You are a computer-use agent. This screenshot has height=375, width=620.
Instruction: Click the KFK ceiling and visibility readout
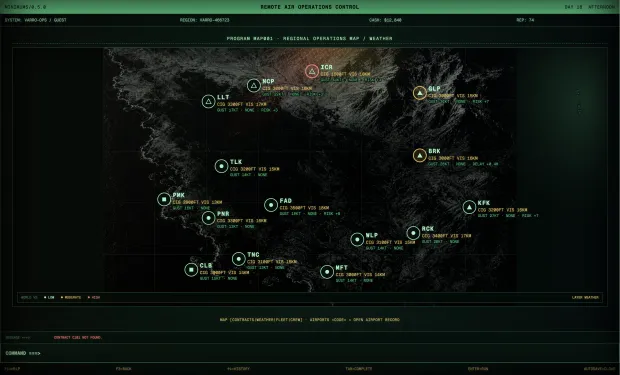tap(502, 210)
